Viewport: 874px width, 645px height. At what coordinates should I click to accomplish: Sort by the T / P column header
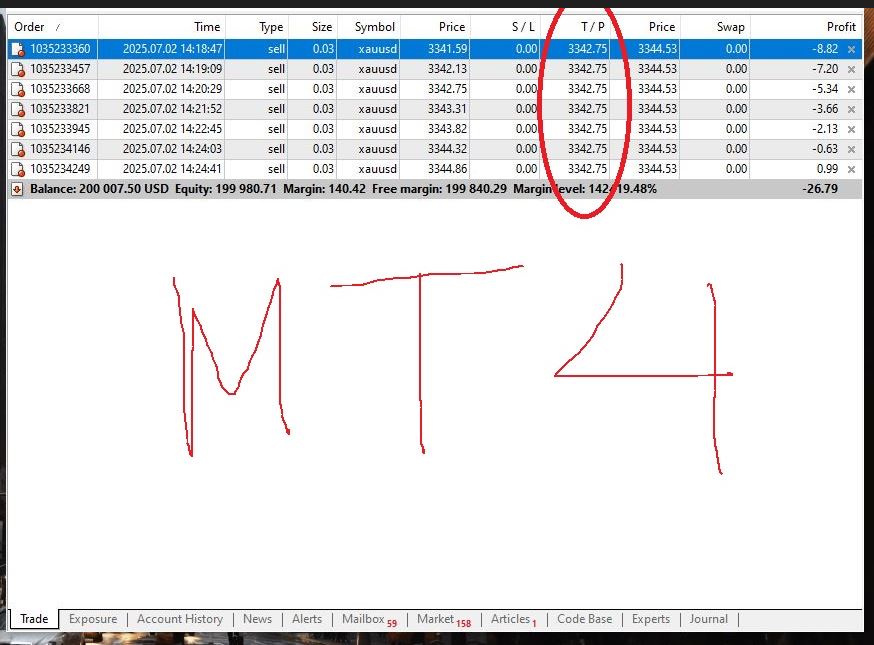pos(575,27)
